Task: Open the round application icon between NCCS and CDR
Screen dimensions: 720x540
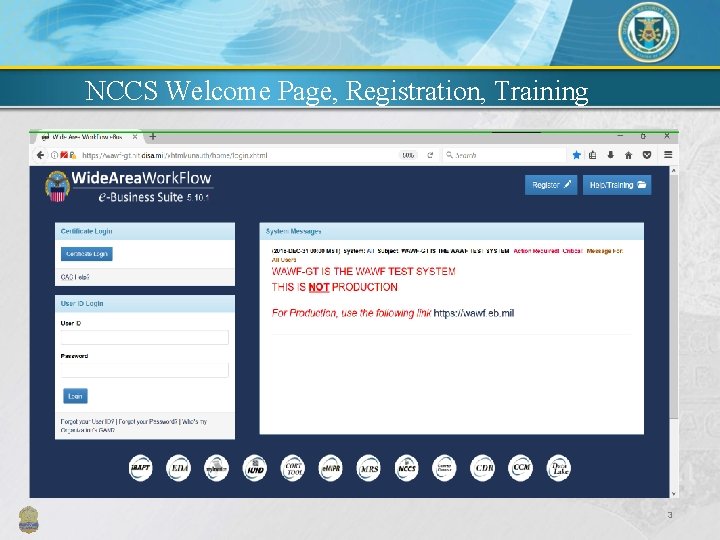Action: coord(444,468)
